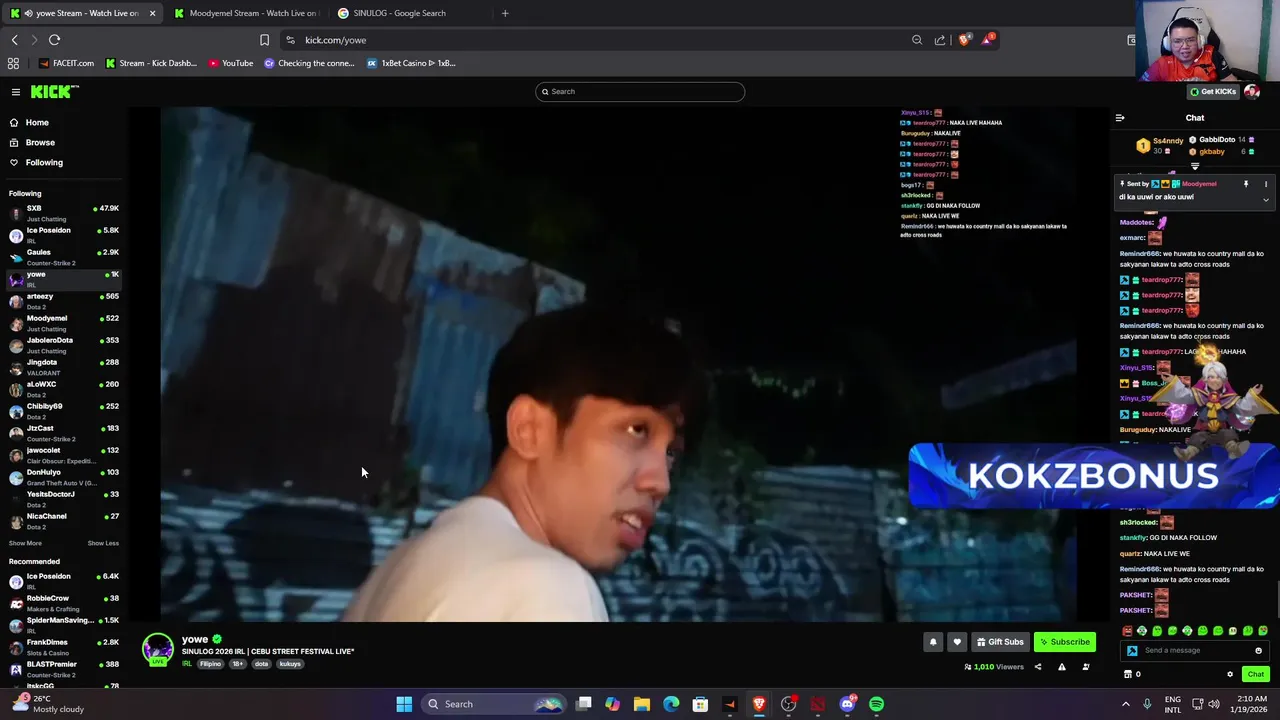1280x720 pixels.
Task: Expand the gift leaderboard with the down arrow
Action: coord(1195,167)
